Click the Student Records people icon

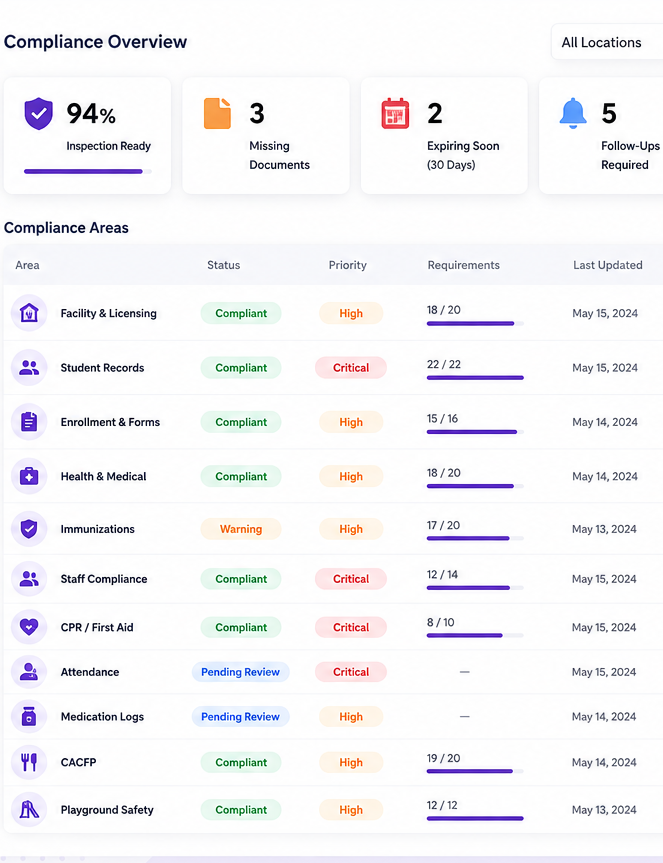[29, 368]
